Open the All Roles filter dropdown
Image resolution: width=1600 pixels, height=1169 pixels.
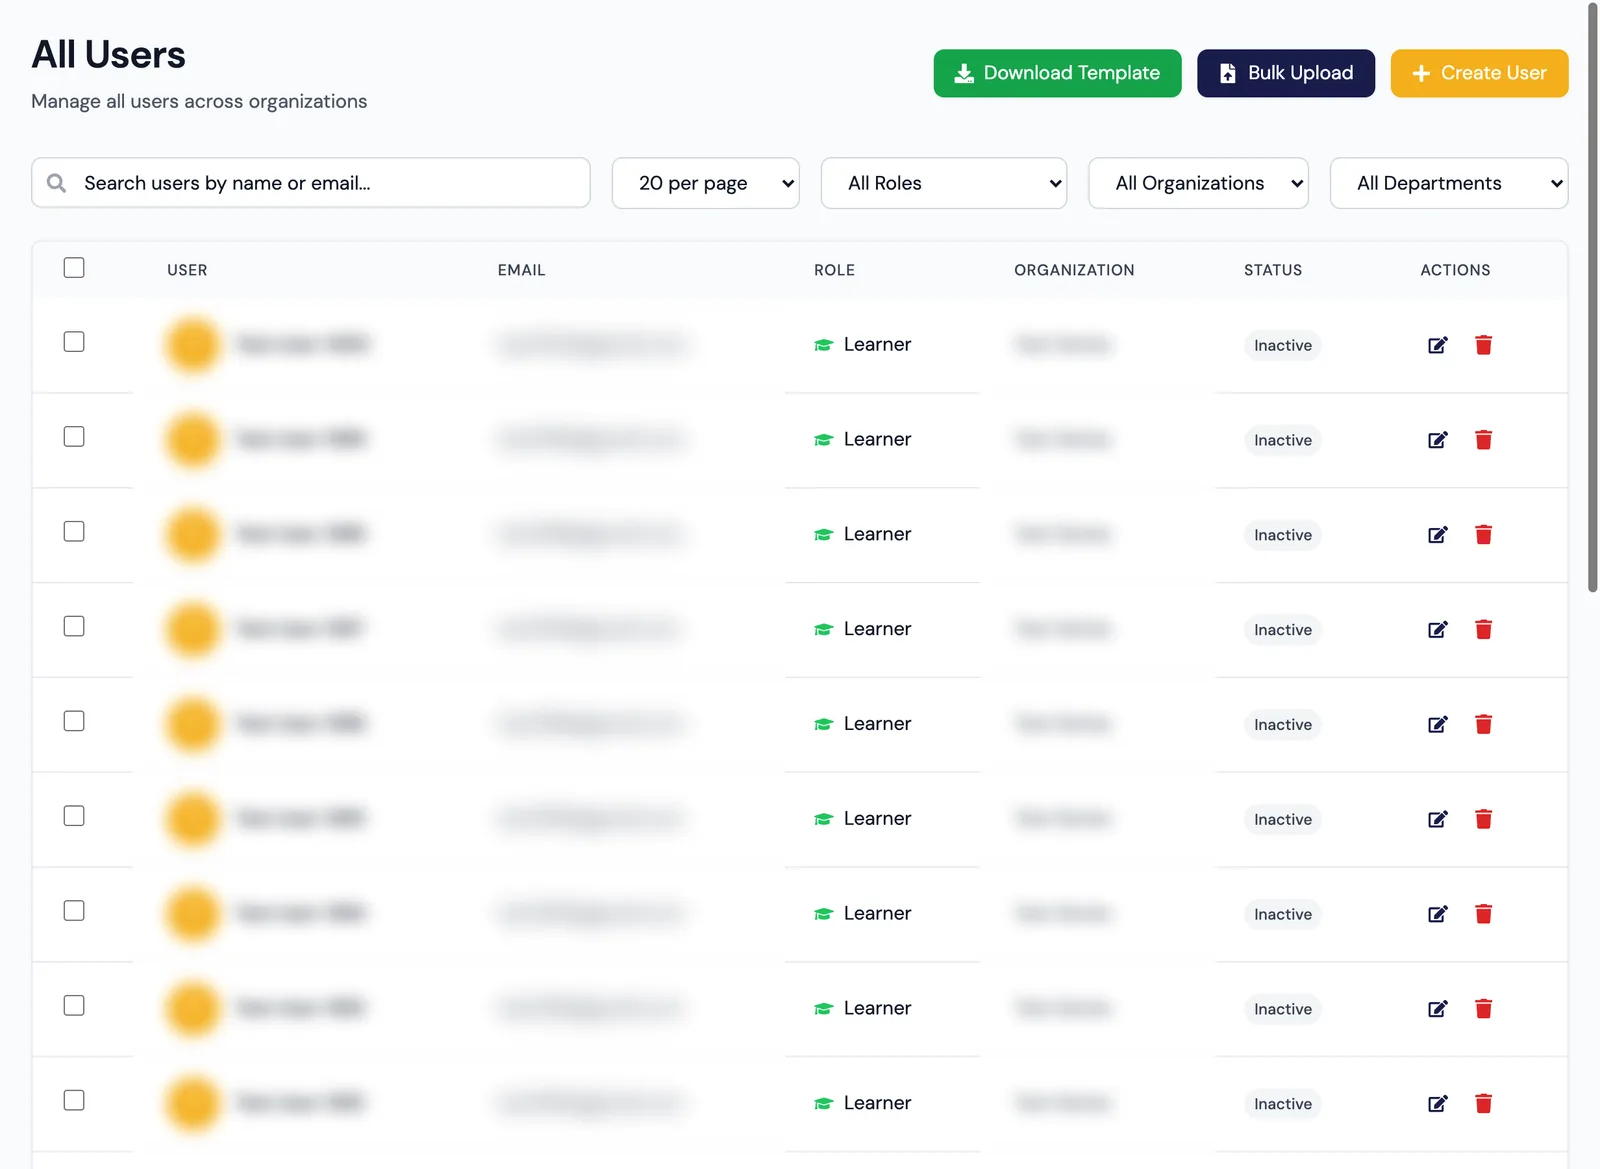(x=943, y=183)
